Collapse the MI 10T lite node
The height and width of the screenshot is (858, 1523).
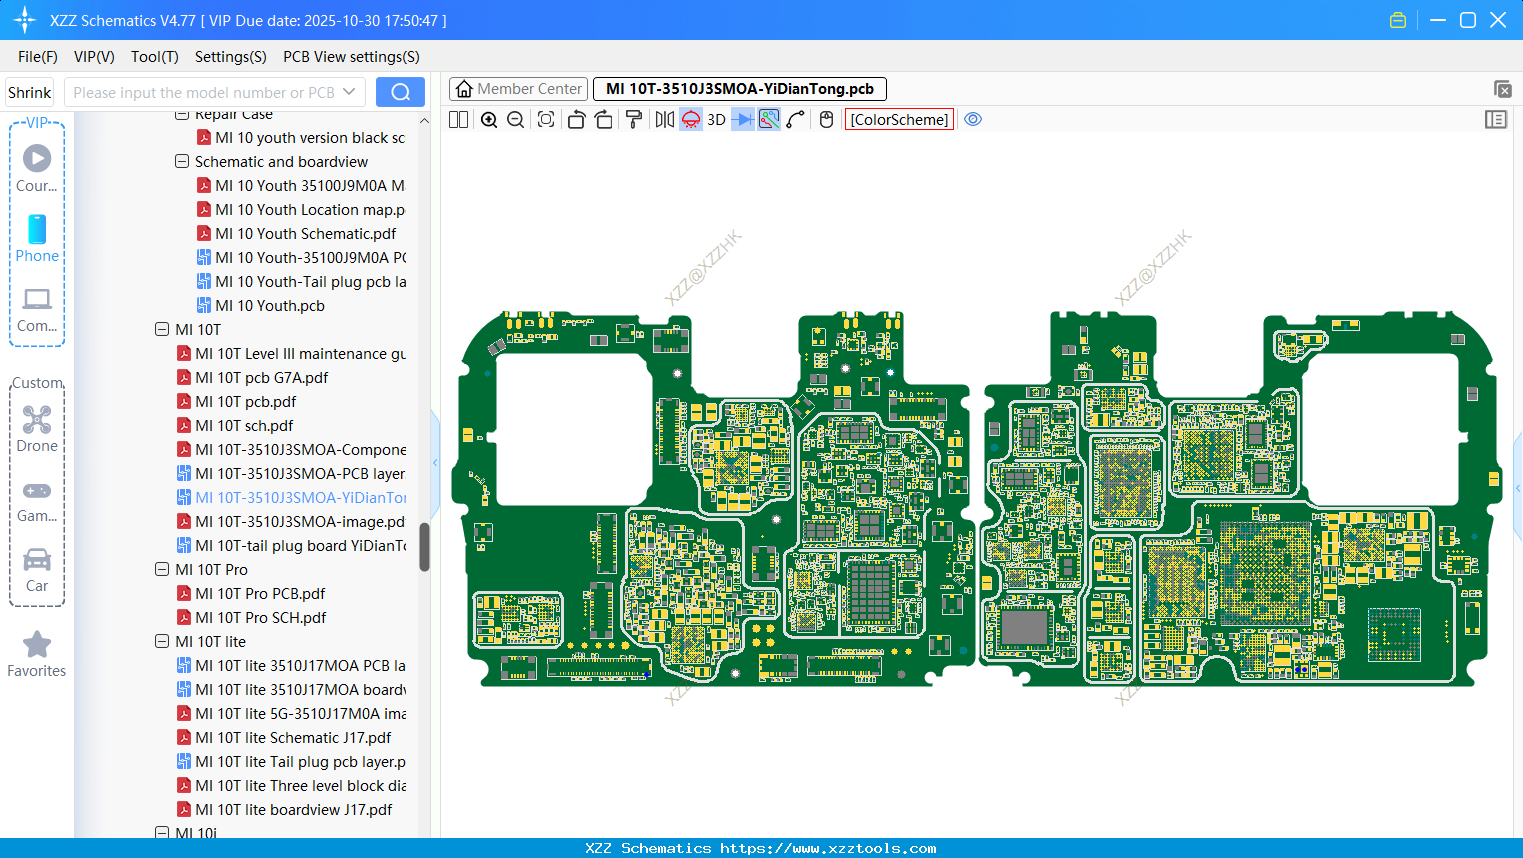[x=162, y=641]
